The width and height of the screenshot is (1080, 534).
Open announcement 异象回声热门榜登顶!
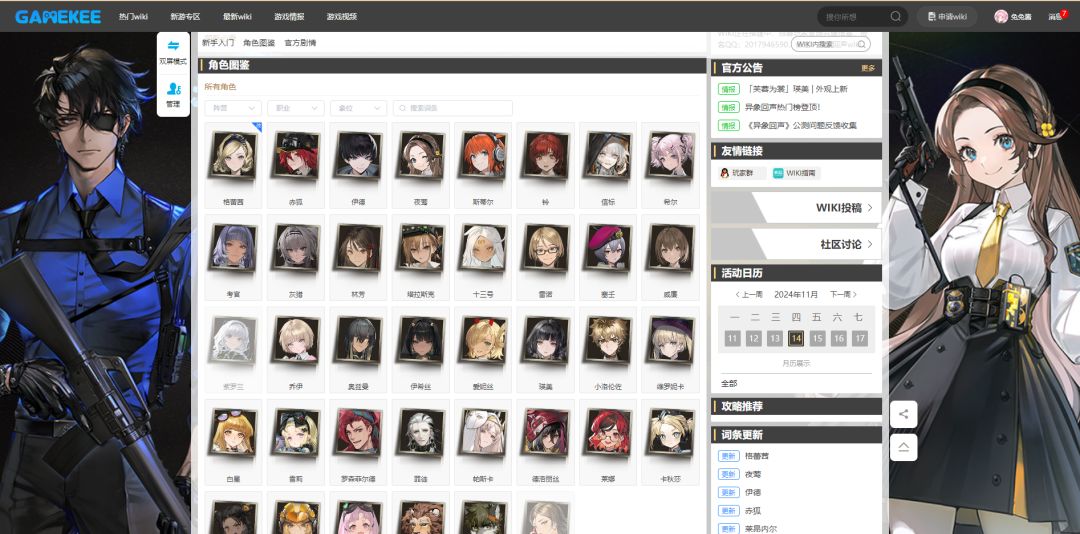782,107
